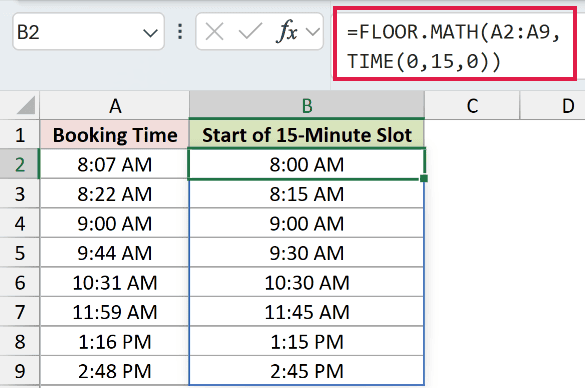
Task: Click cell containing 8:07 AM
Action: tap(115, 164)
